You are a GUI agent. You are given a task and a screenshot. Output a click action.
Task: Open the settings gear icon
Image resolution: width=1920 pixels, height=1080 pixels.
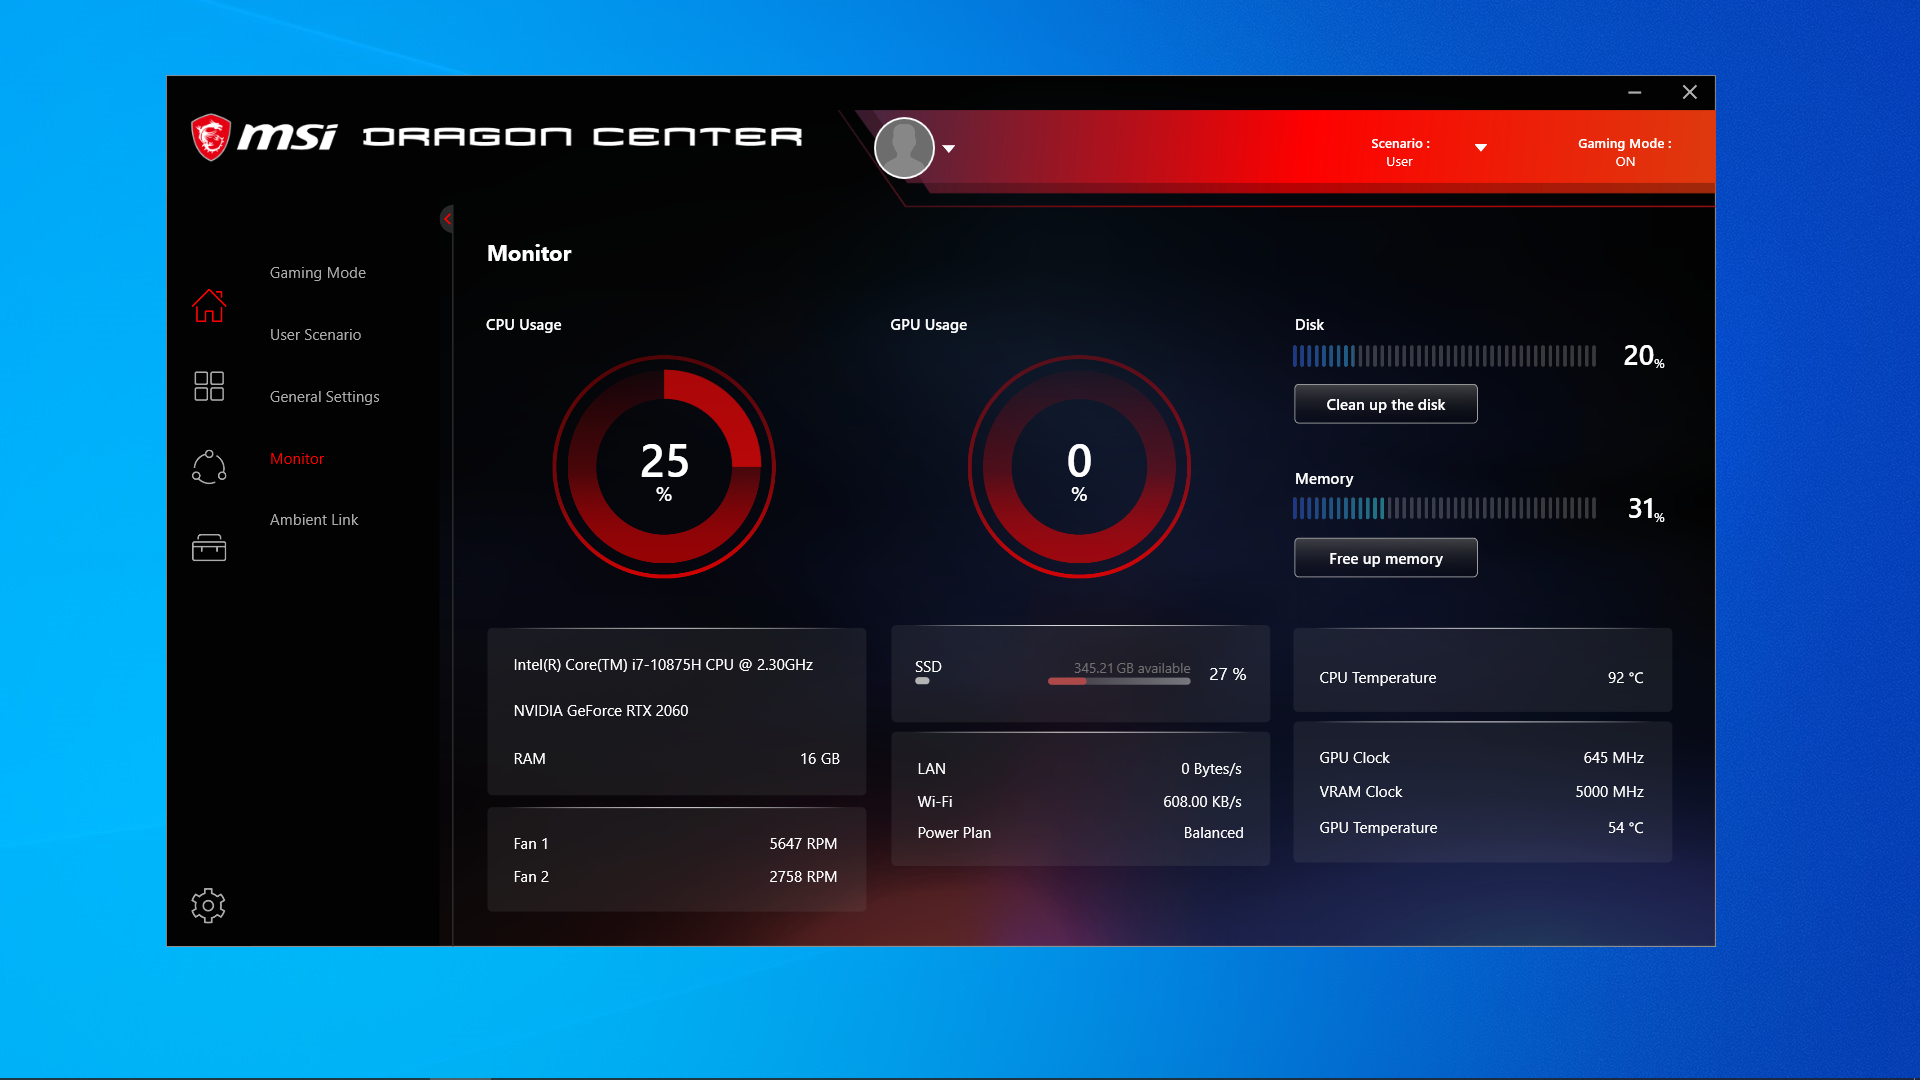click(x=208, y=906)
